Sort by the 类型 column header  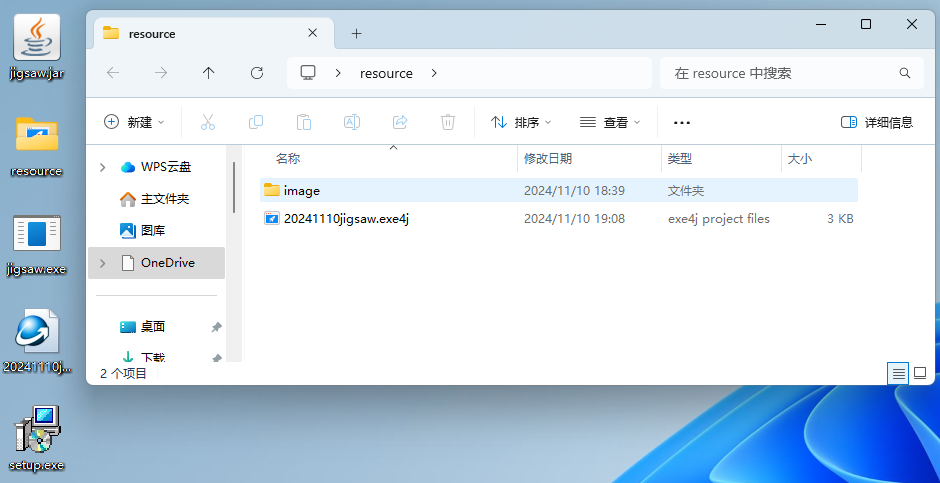tap(680, 159)
